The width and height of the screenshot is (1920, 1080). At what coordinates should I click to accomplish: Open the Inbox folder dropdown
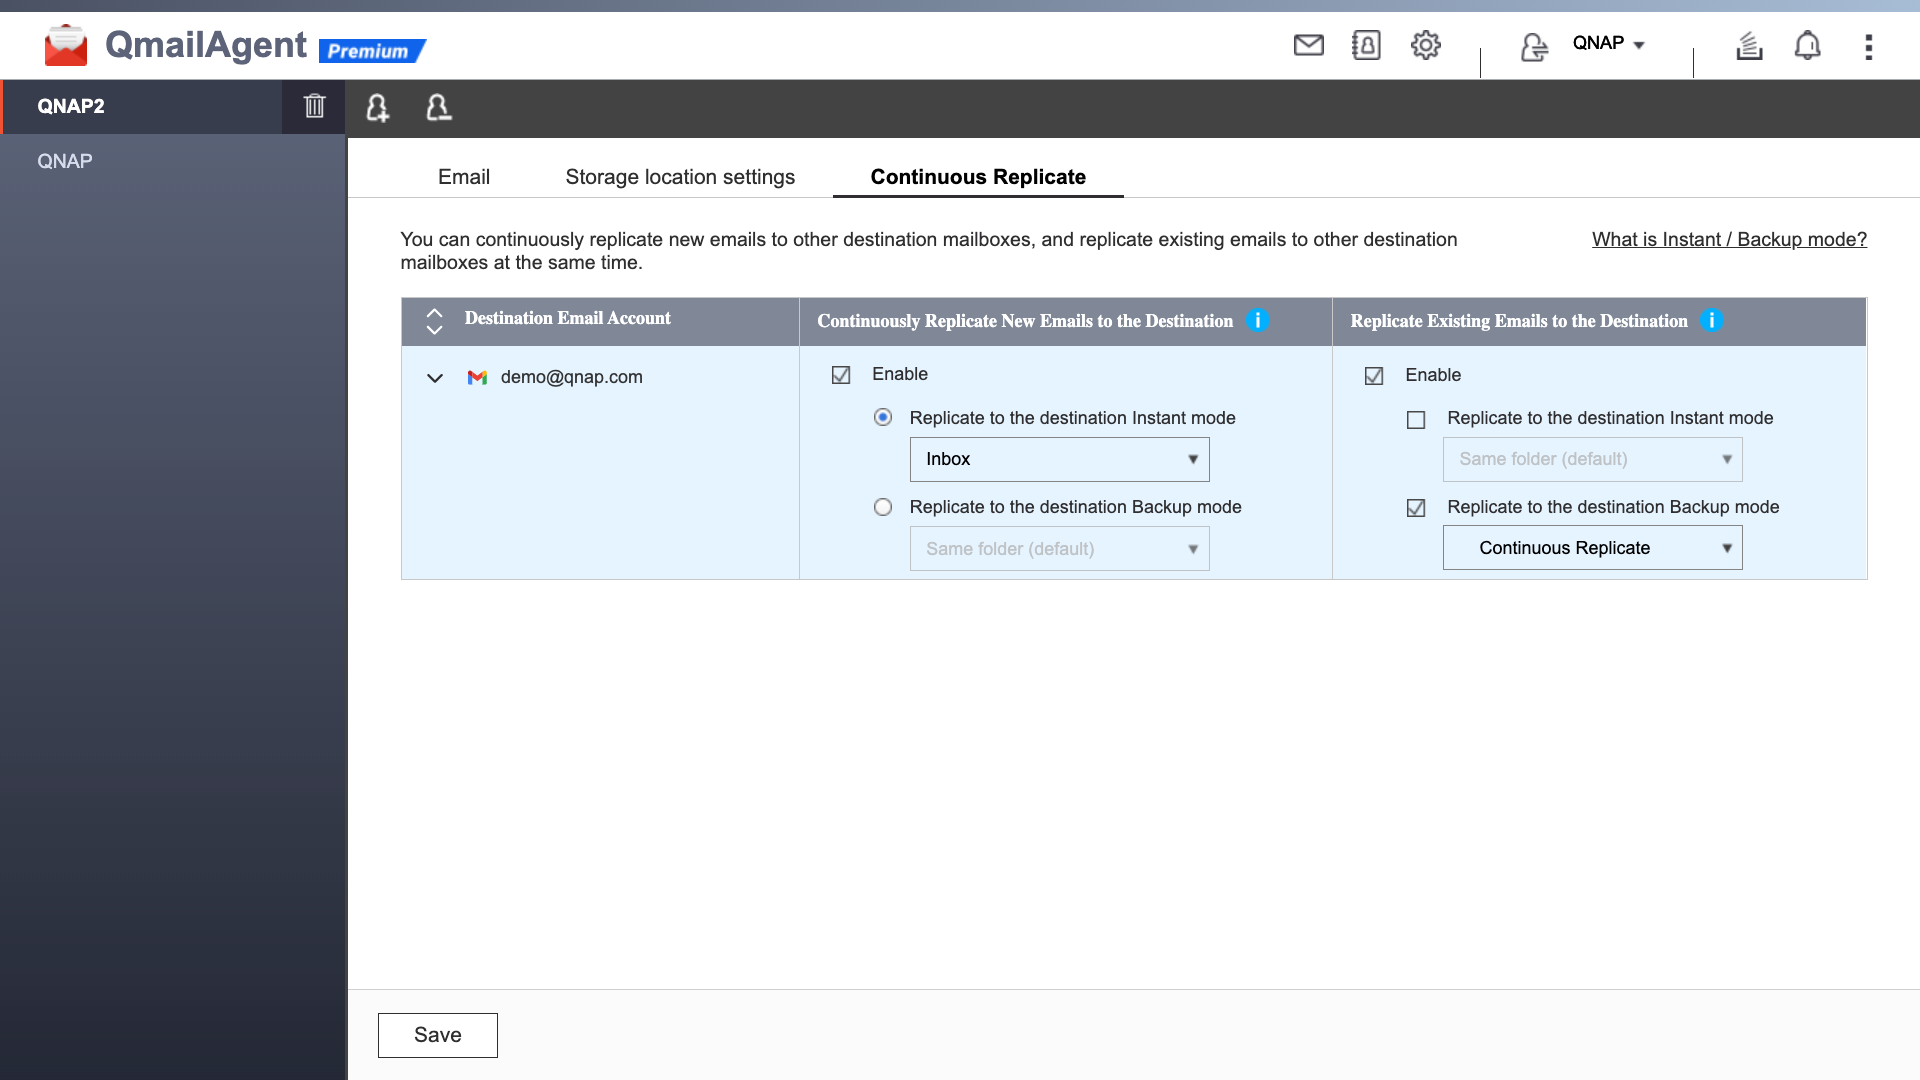click(x=1059, y=459)
